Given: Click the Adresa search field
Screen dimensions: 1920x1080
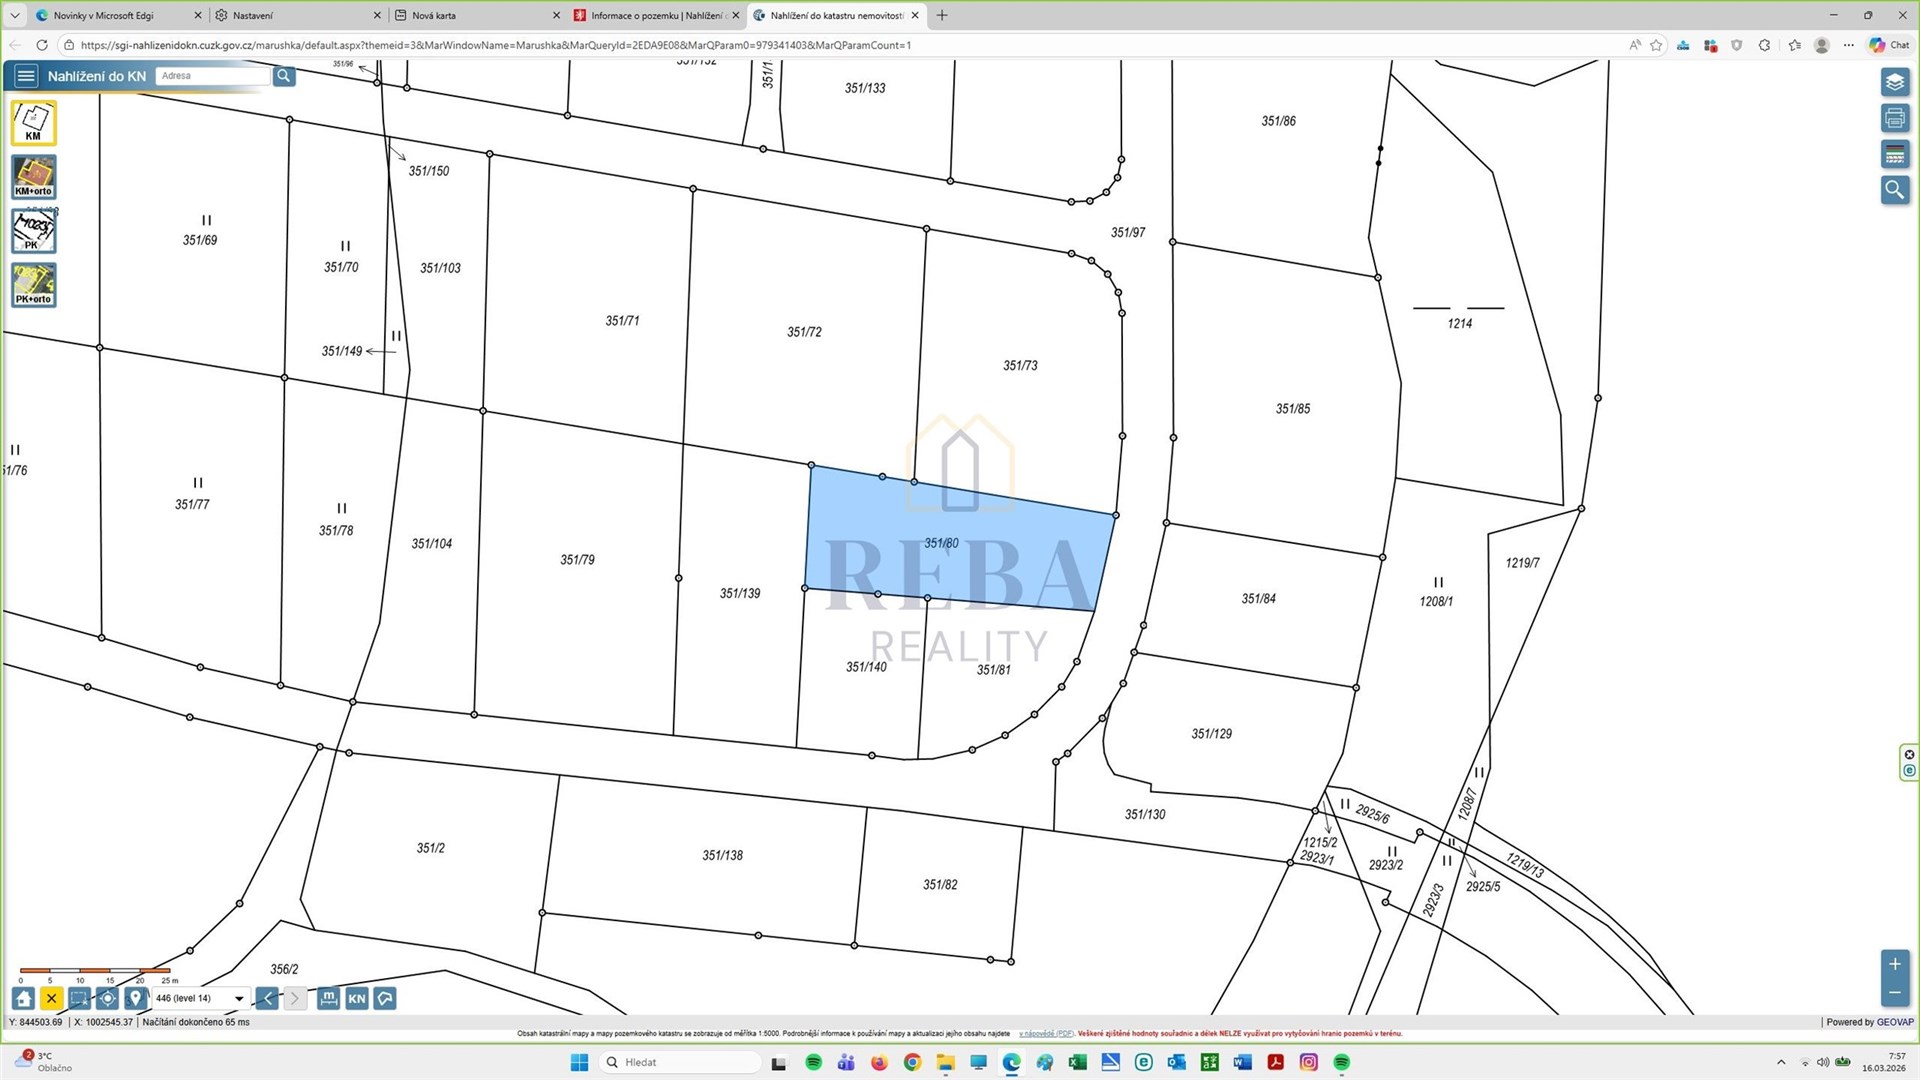Looking at the screenshot, I should tap(212, 76).
